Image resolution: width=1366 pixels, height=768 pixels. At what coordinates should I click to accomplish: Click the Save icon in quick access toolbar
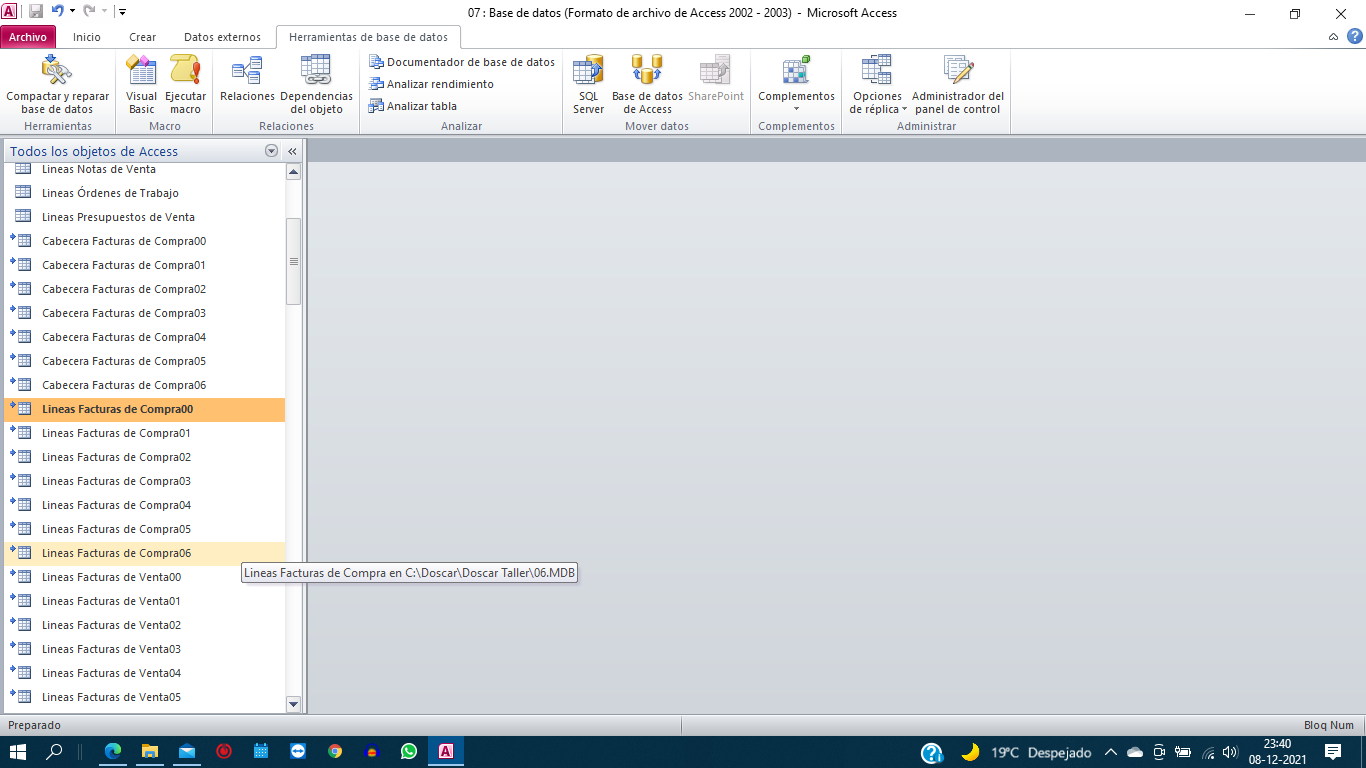click(35, 12)
